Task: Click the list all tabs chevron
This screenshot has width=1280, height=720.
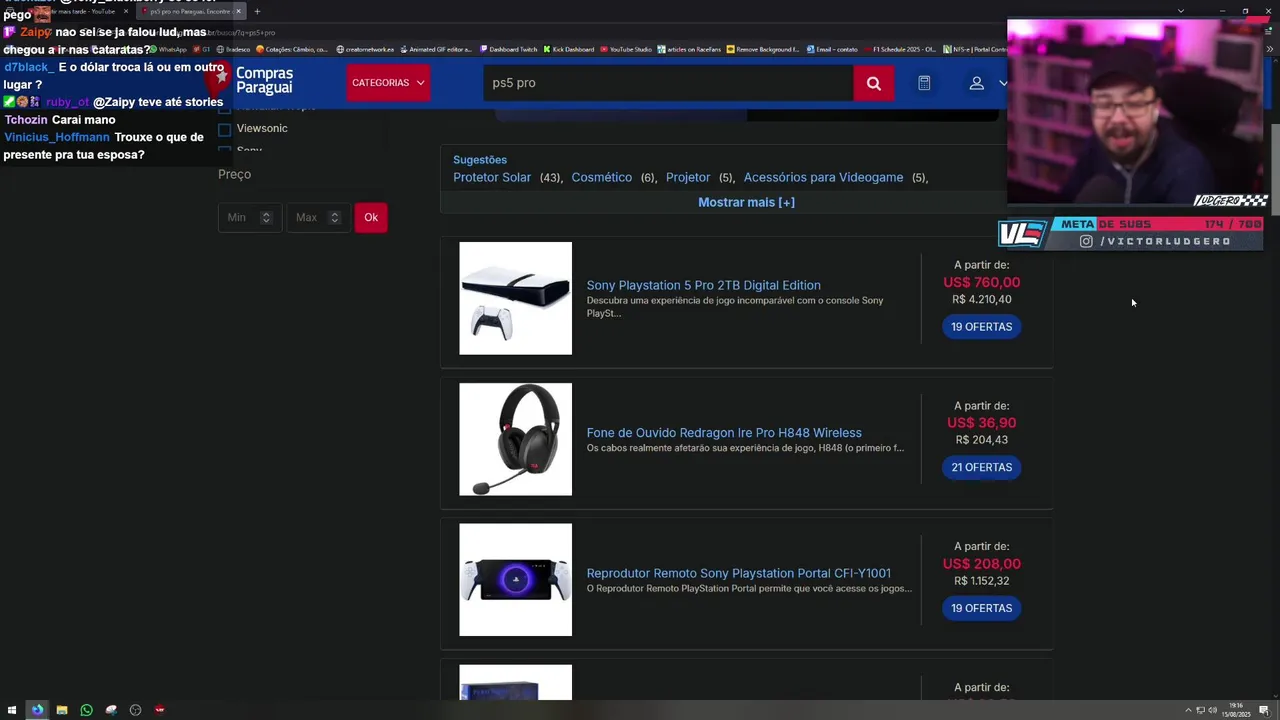Action: tap(1181, 11)
